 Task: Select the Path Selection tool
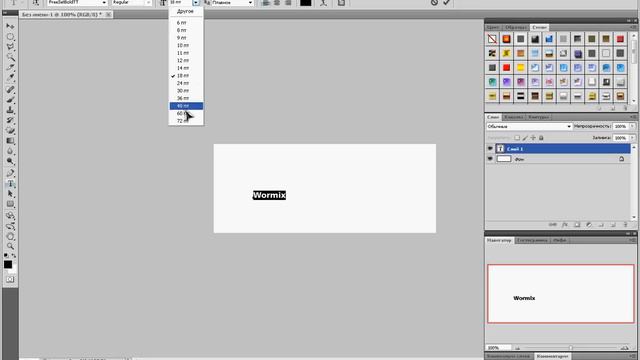tap(10, 194)
